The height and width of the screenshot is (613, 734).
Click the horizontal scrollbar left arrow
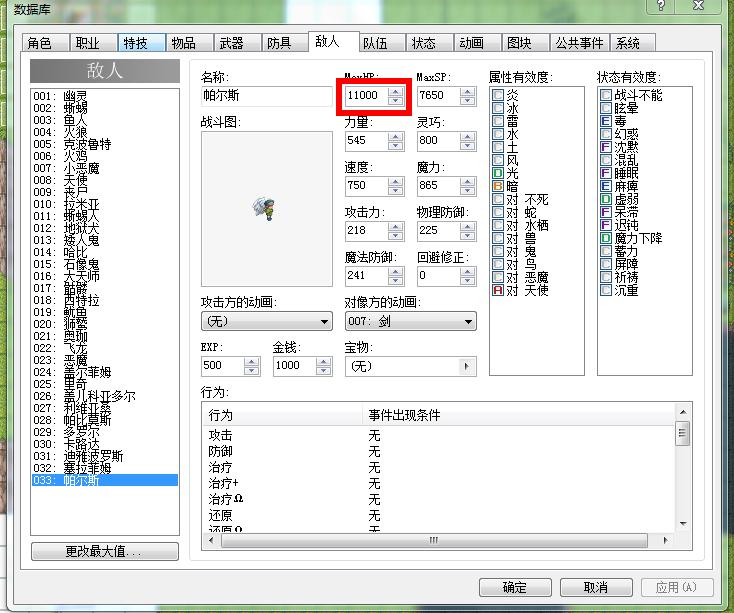[x=211, y=540]
